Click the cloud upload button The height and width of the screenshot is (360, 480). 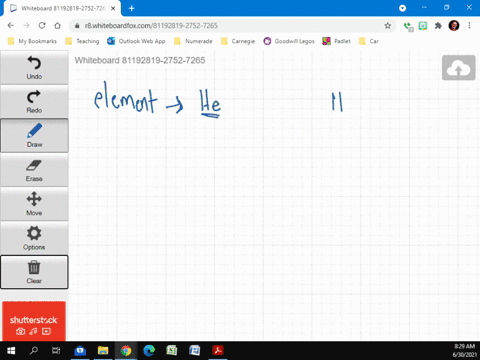click(x=458, y=68)
